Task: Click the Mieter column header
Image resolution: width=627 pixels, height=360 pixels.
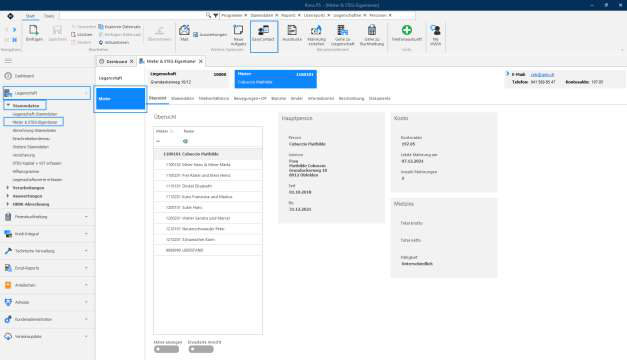Action: (162, 131)
